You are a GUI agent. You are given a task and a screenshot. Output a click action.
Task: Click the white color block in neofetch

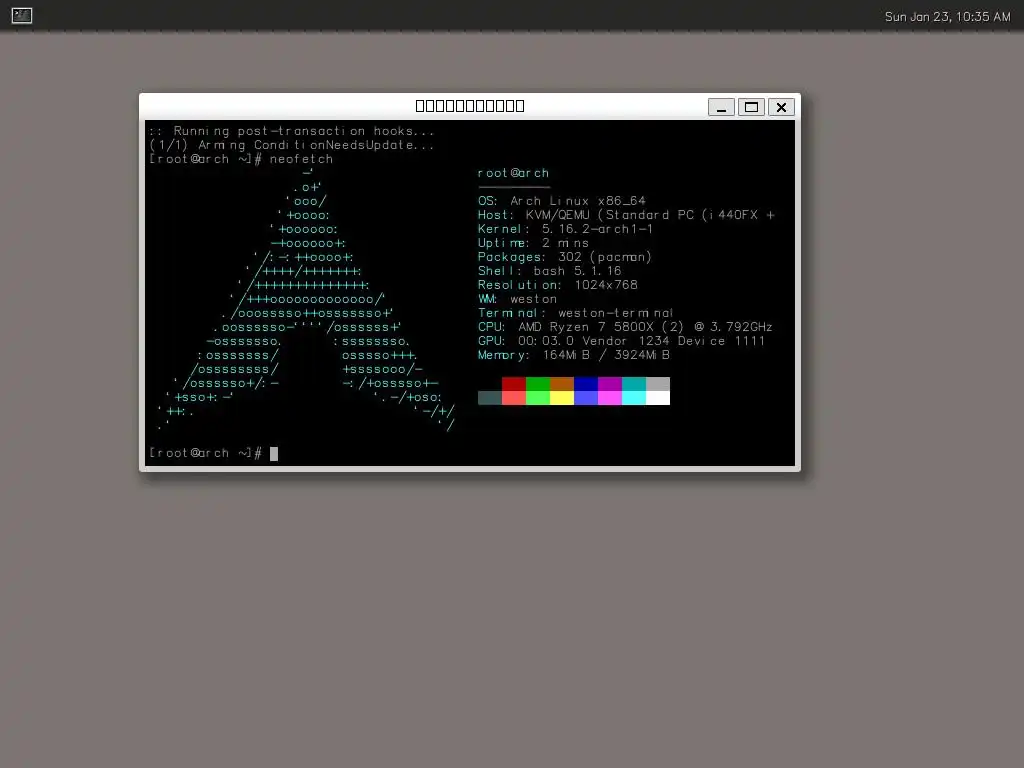(658, 398)
